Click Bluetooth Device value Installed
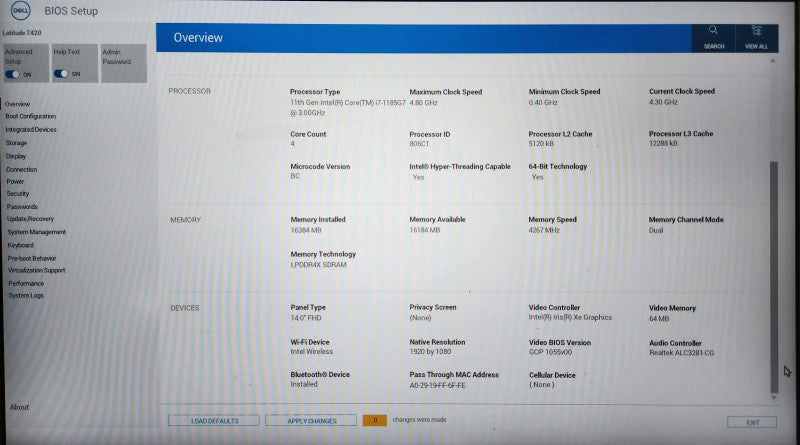800x445 pixels. 304,384
